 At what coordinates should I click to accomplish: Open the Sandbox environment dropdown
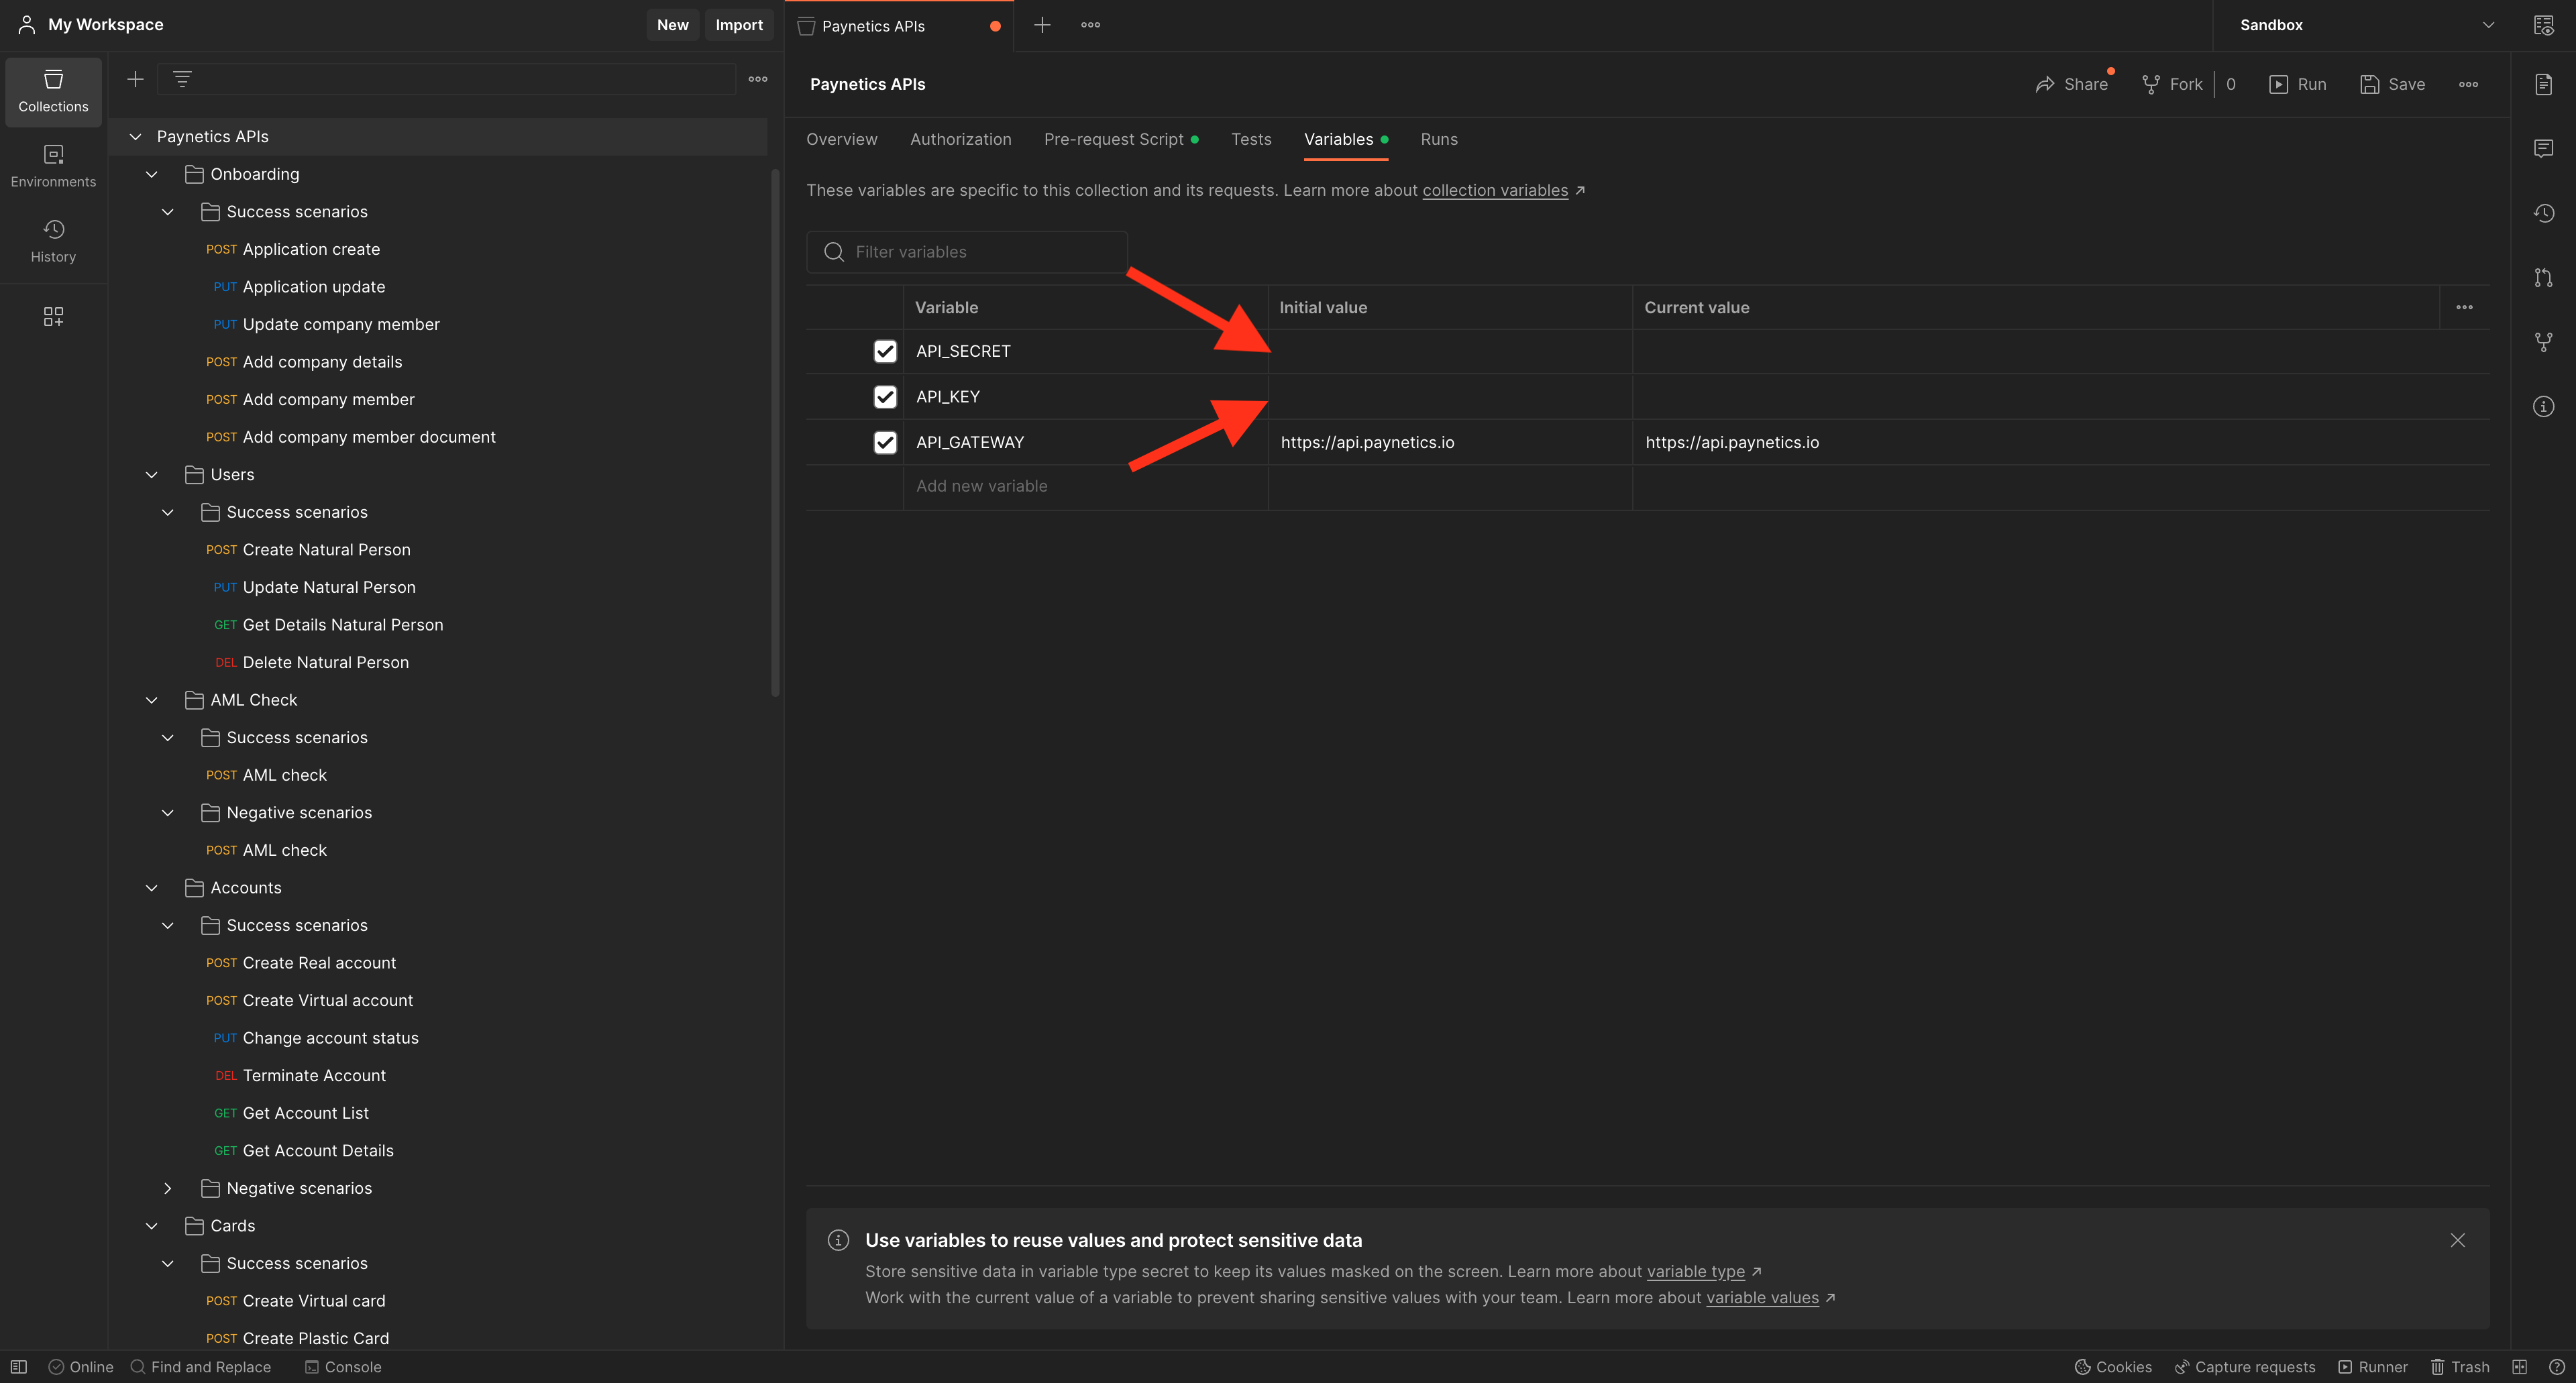(2365, 25)
